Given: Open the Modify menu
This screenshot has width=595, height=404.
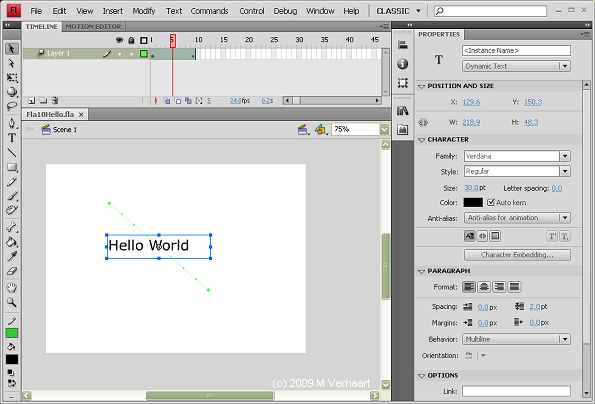Looking at the screenshot, I should tap(144, 11).
